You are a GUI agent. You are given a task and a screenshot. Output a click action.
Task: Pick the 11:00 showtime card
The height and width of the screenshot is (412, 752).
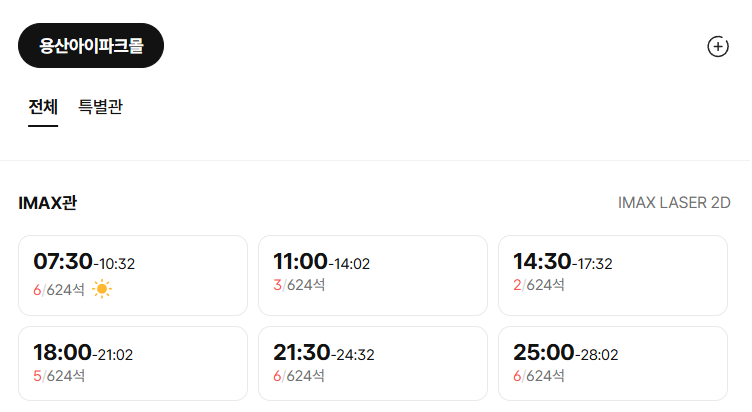[373, 275]
